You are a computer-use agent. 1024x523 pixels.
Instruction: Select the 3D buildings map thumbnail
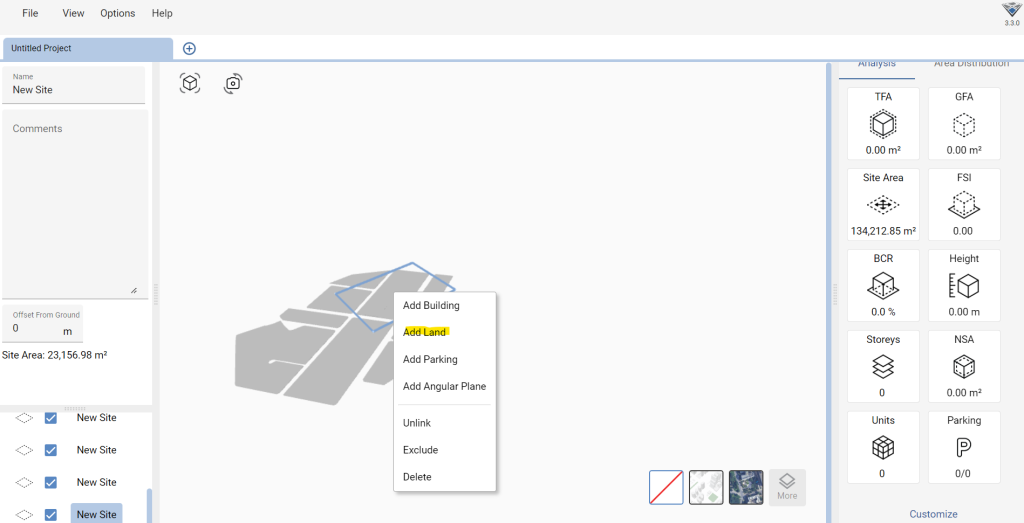click(x=706, y=487)
